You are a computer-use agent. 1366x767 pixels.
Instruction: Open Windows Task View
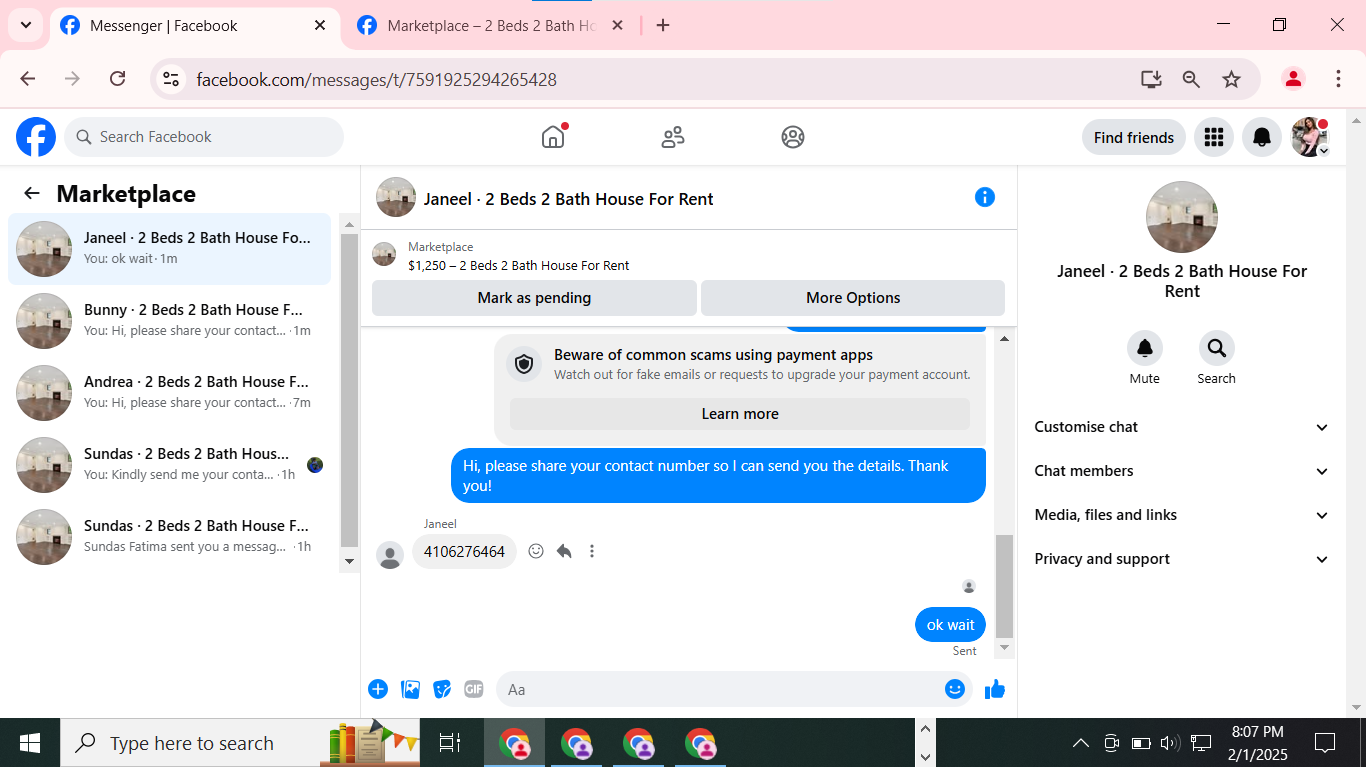[450, 743]
